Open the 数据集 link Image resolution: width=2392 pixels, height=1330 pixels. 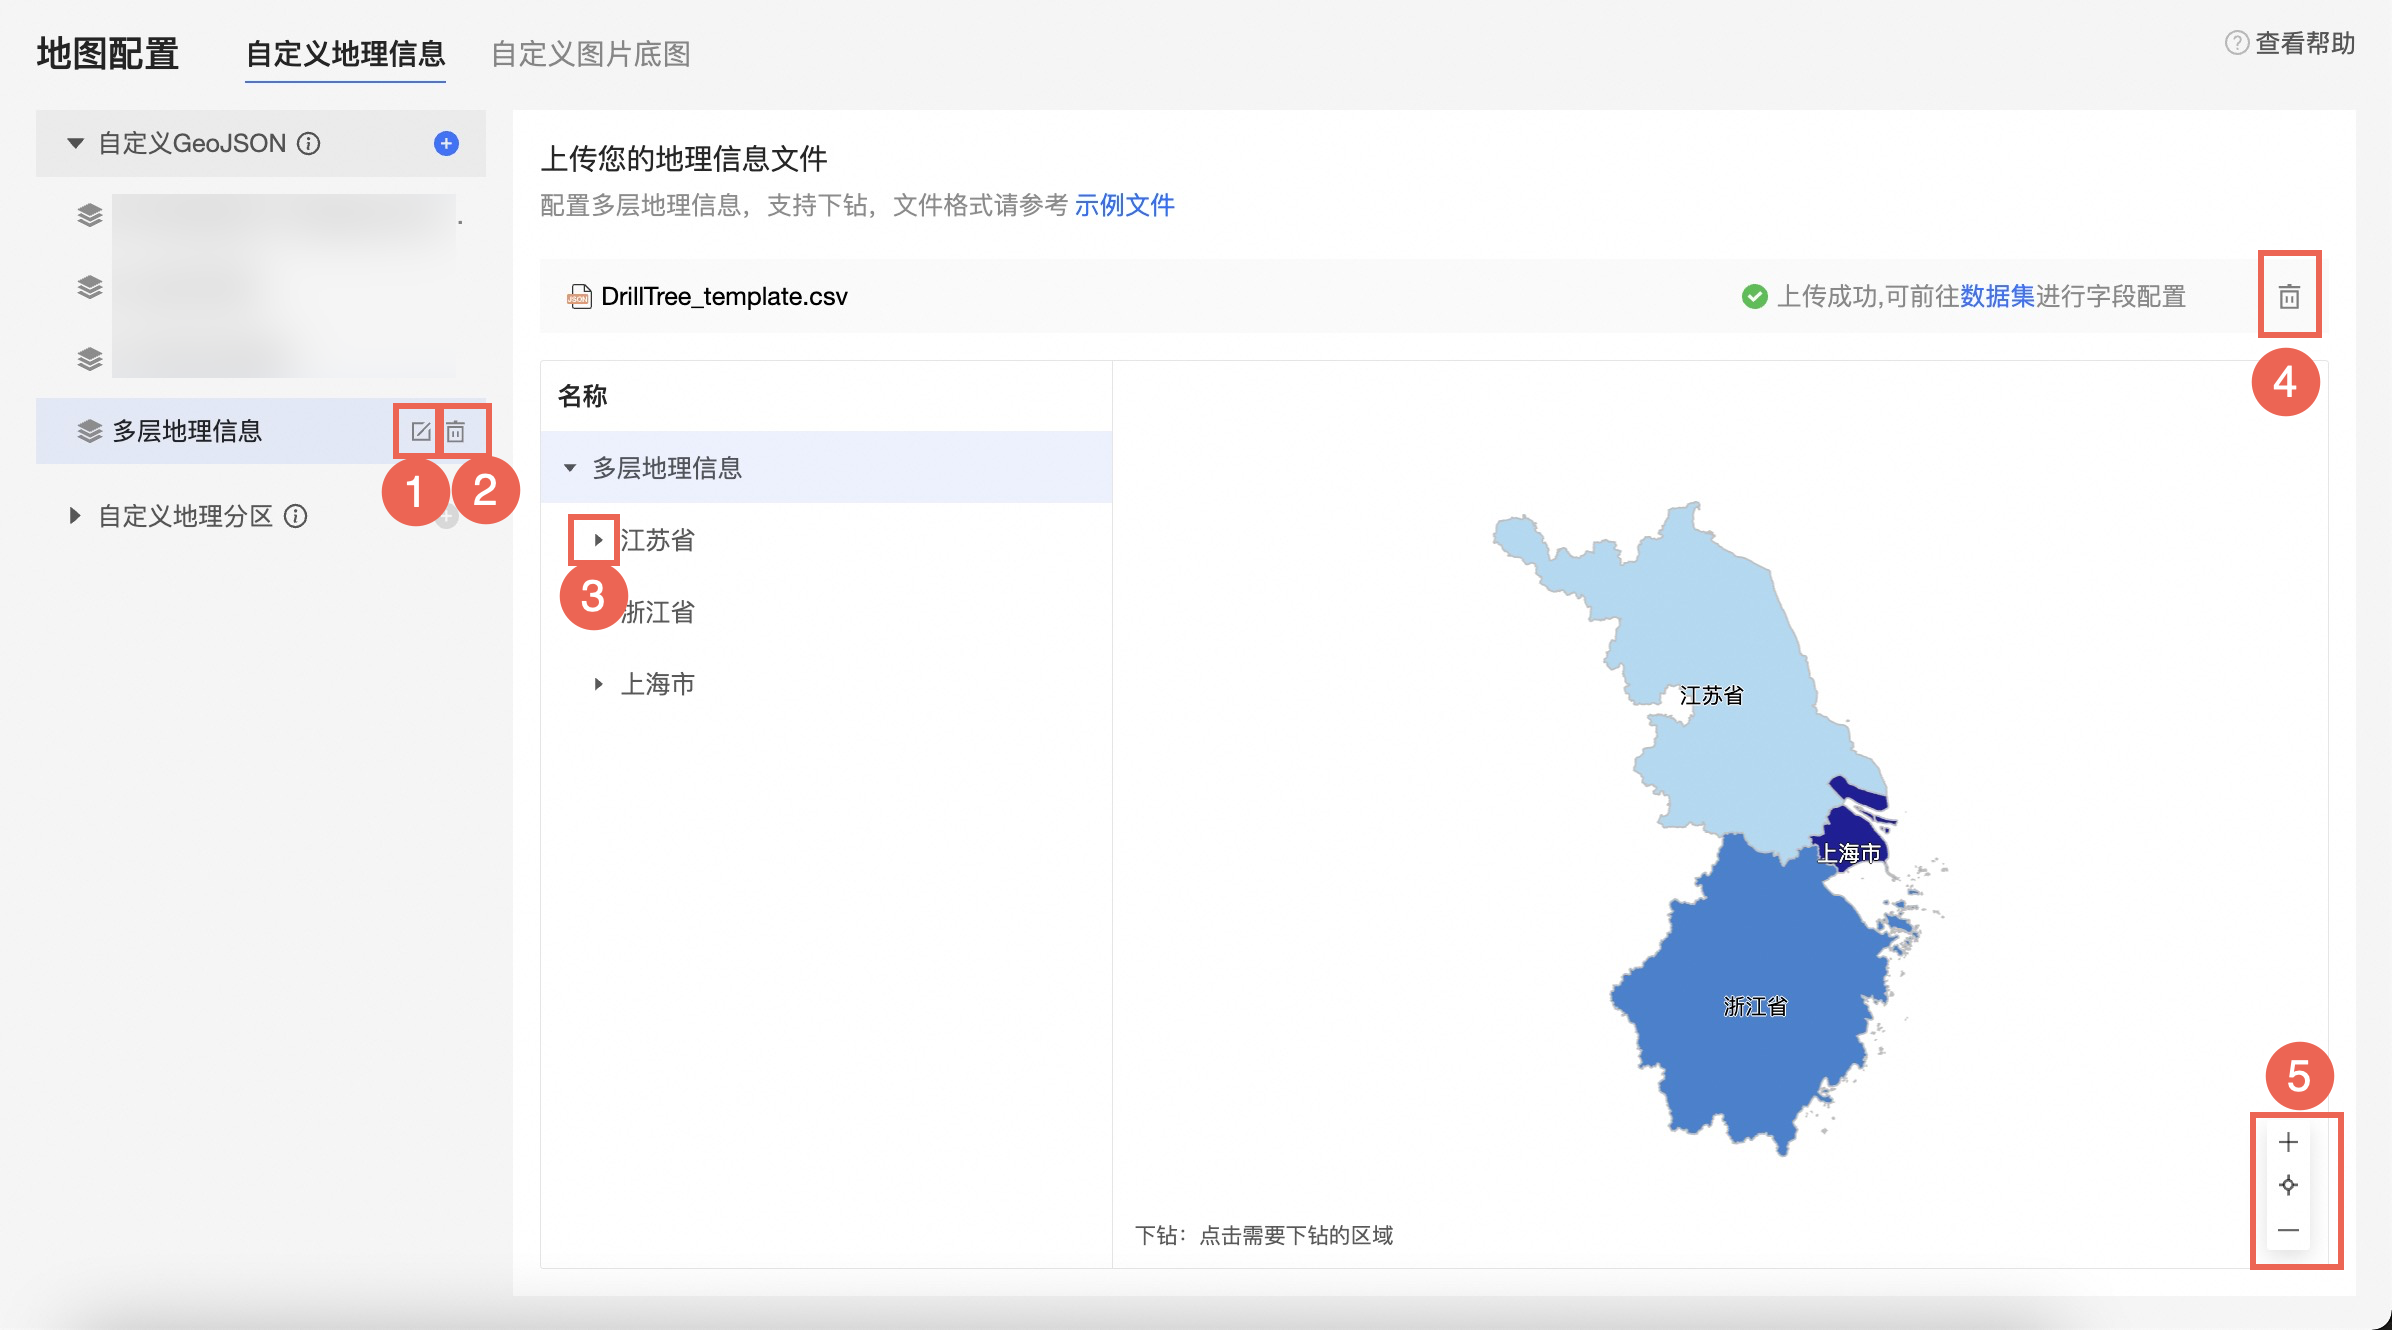1997,296
